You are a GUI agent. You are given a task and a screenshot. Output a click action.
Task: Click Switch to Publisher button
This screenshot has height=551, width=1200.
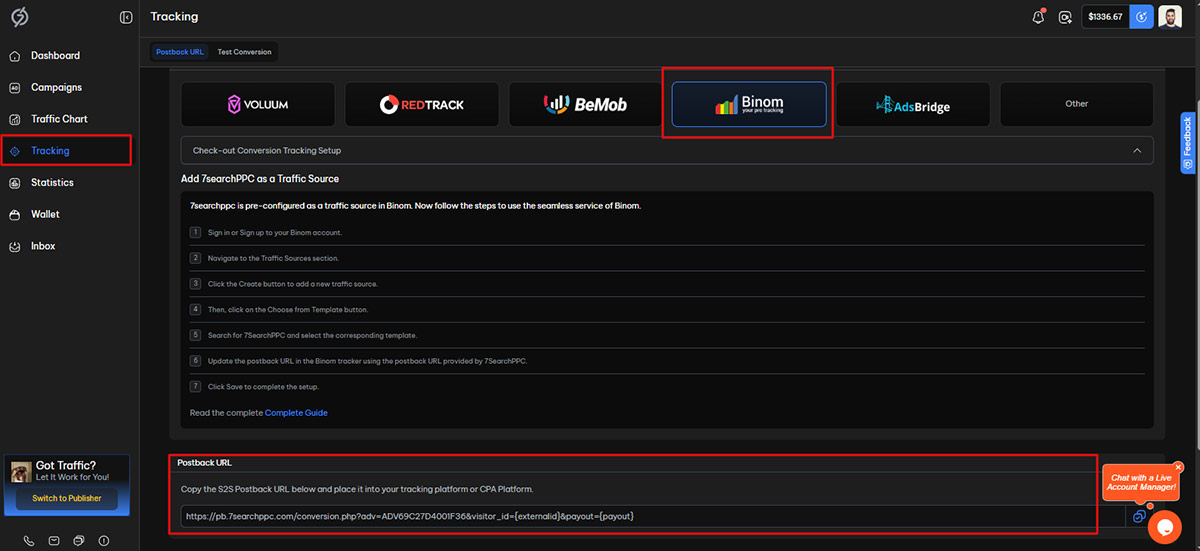(x=67, y=498)
